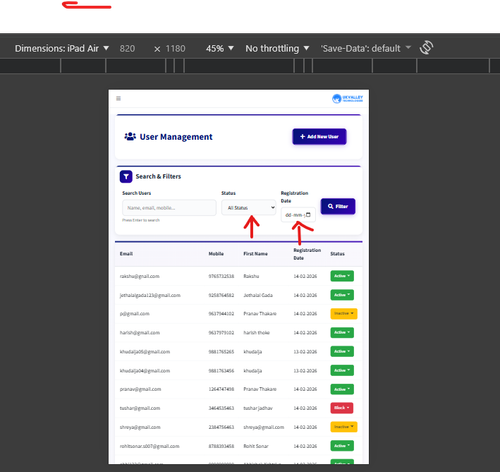500x472 pixels.
Task: Click the device height field showing 1180
Action: coord(175,49)
